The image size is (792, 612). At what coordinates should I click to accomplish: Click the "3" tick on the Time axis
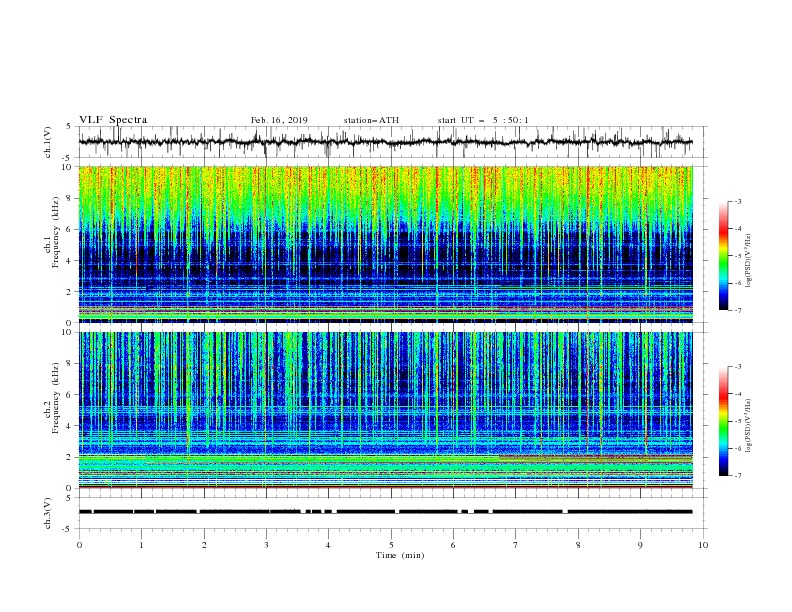pyautogui.click(x=266, y=545)
